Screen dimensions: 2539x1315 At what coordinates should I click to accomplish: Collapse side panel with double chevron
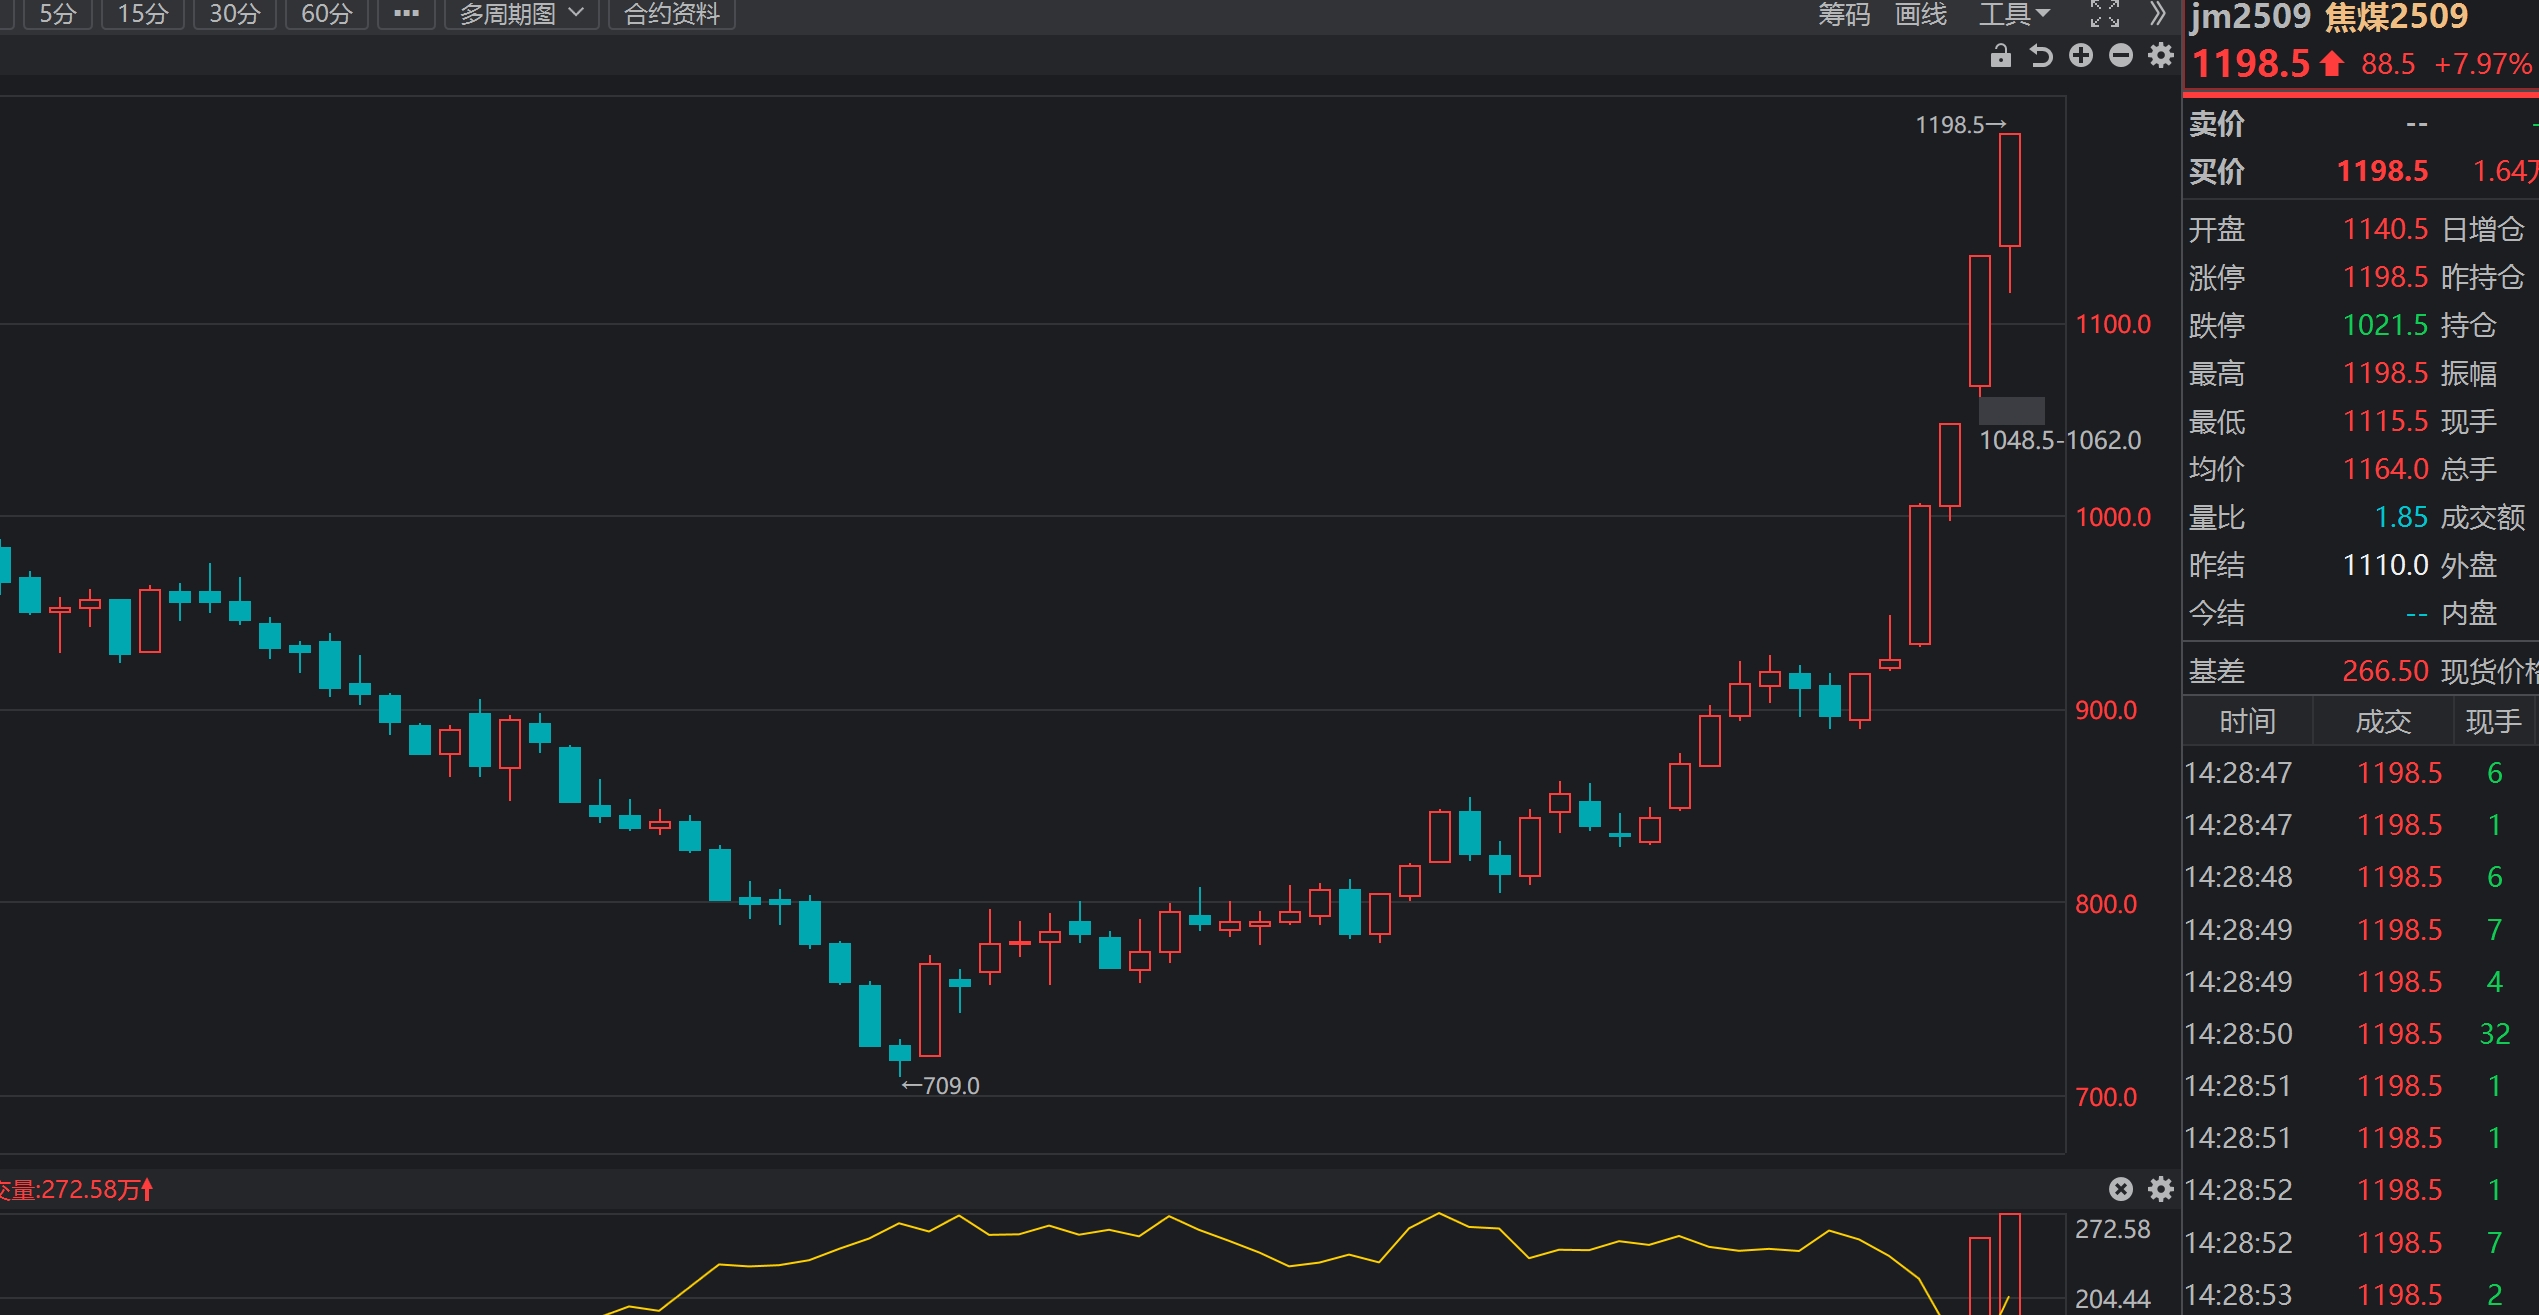[x=2157, y=14]
